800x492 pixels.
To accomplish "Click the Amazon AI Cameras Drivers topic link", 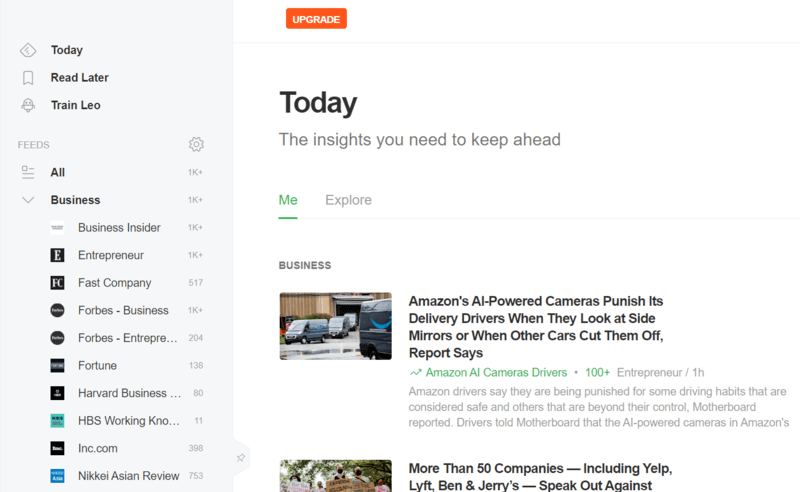I will 496,373.
